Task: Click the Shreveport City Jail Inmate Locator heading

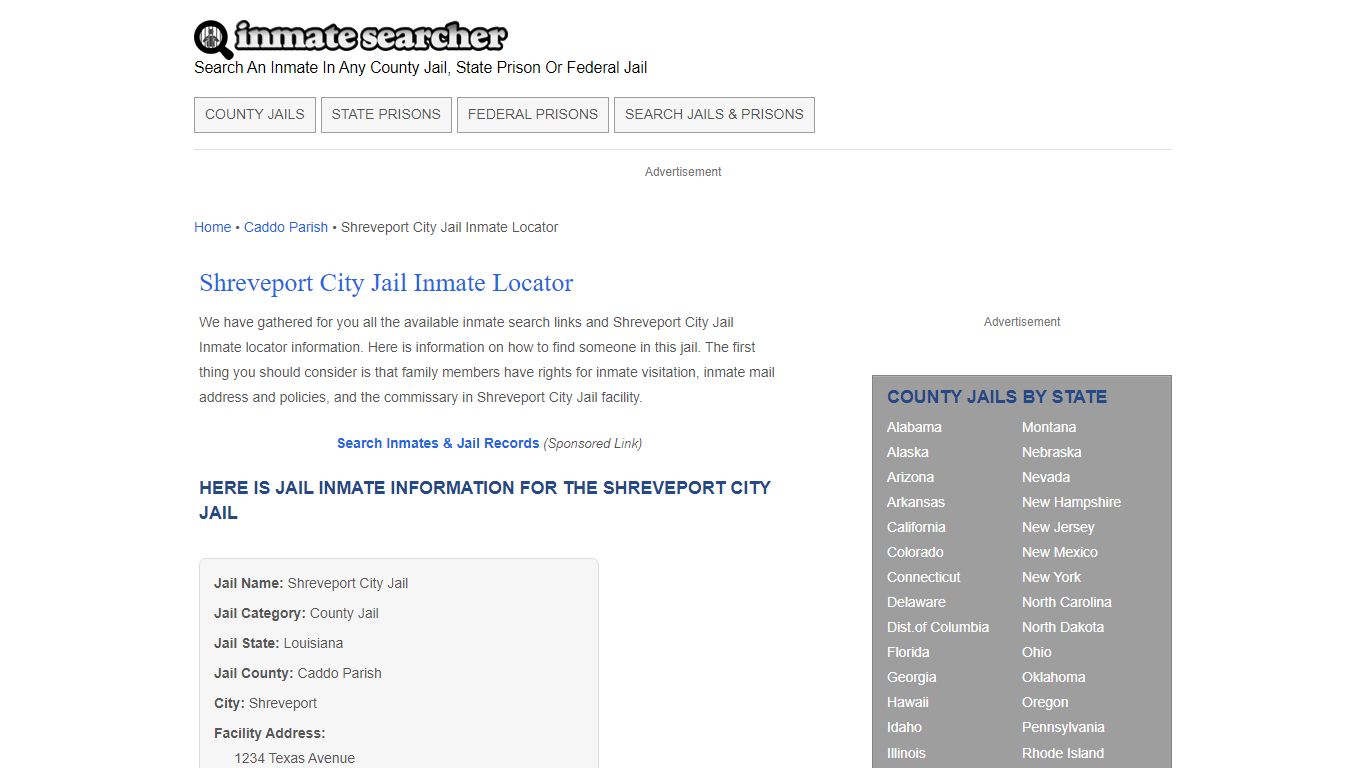Action: [386, 283]
